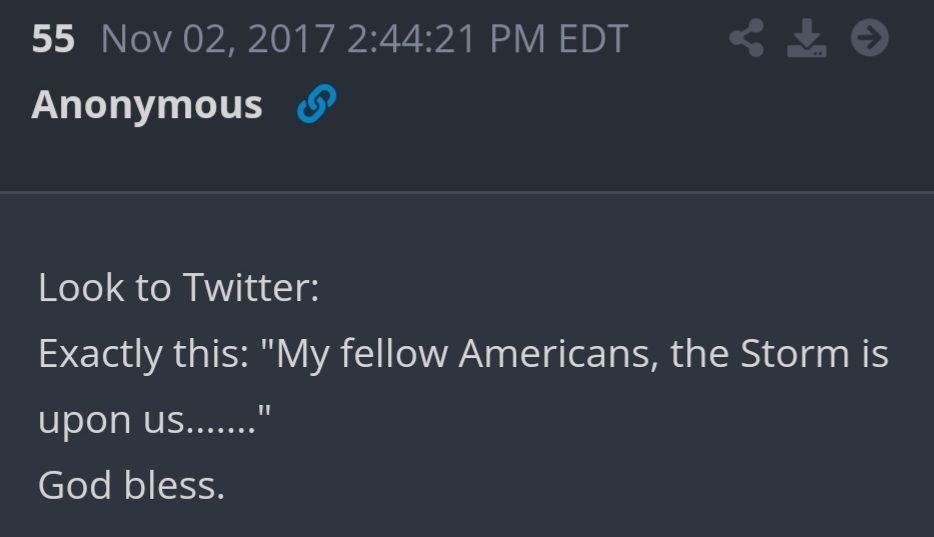Click the word "Look" starting the post

tap(80, 288)
